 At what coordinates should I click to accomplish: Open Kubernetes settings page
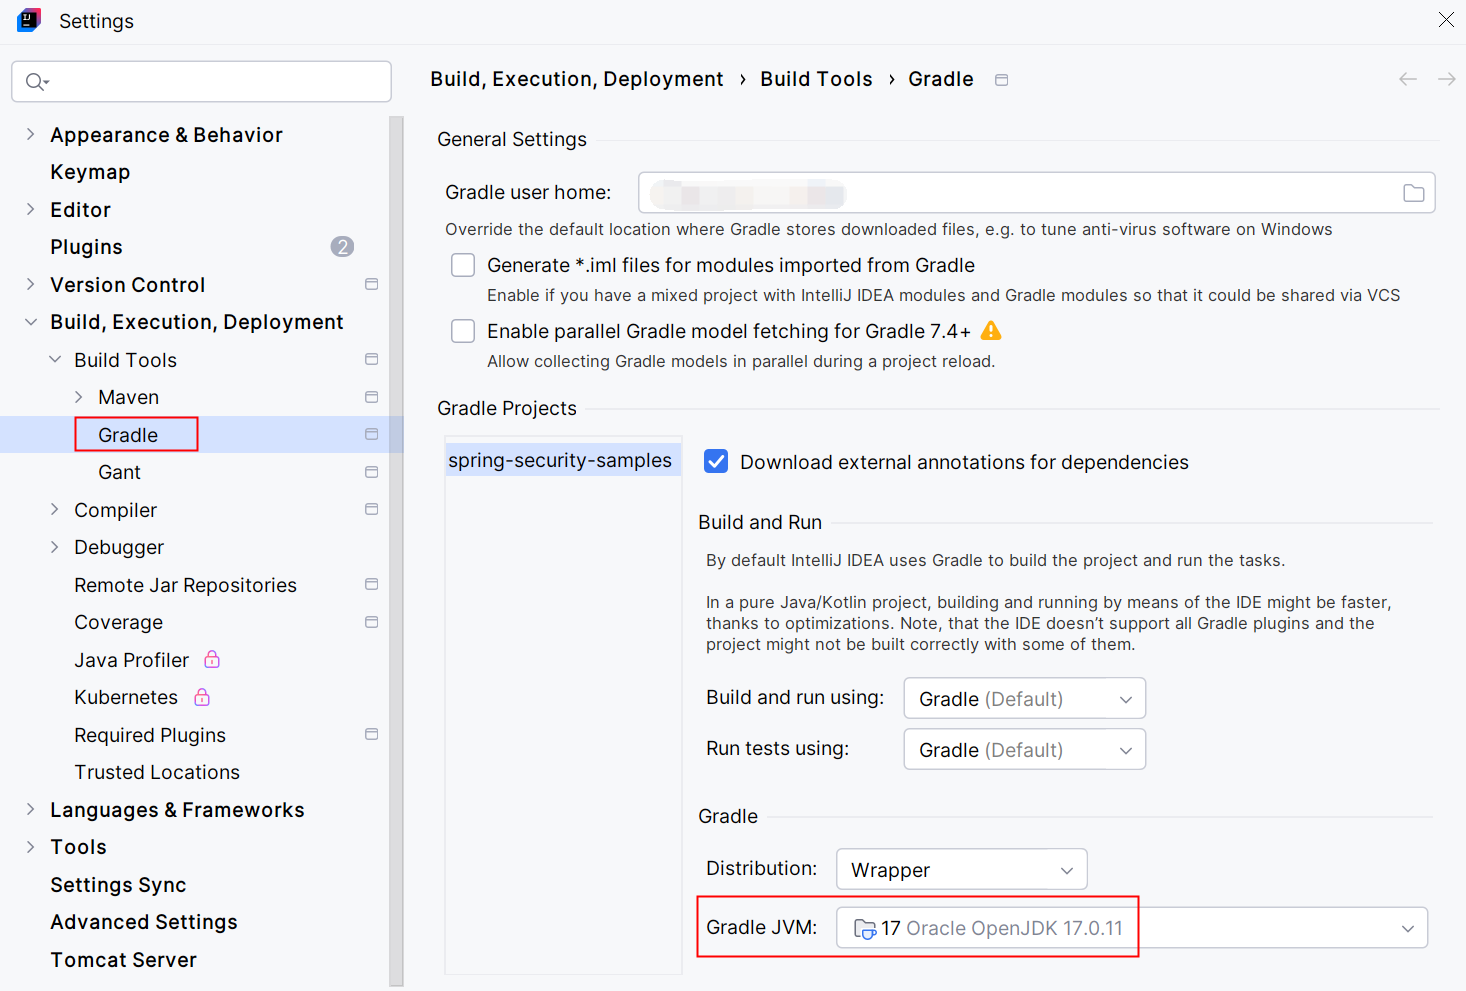126,697
